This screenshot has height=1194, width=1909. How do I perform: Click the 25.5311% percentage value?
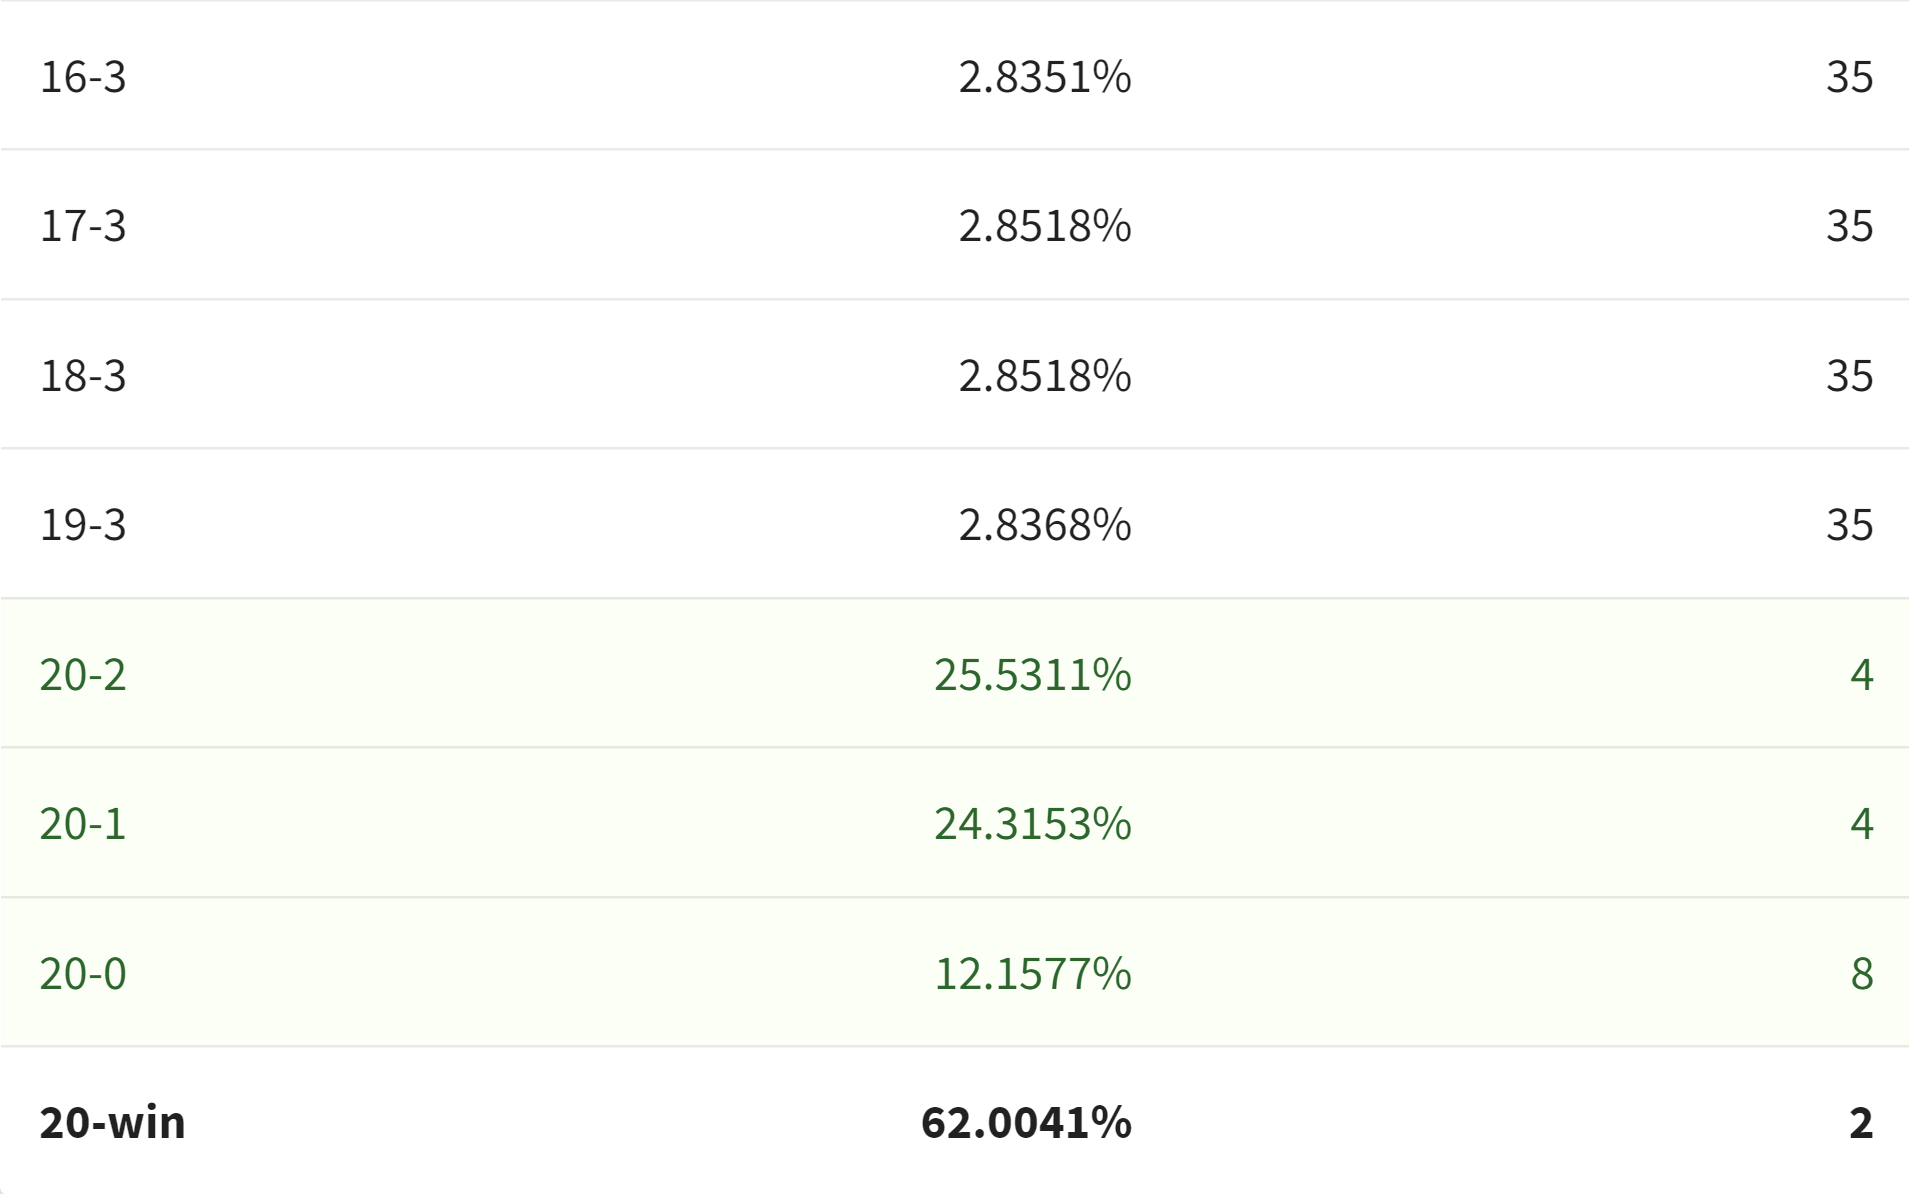(x=1033, y=675)
